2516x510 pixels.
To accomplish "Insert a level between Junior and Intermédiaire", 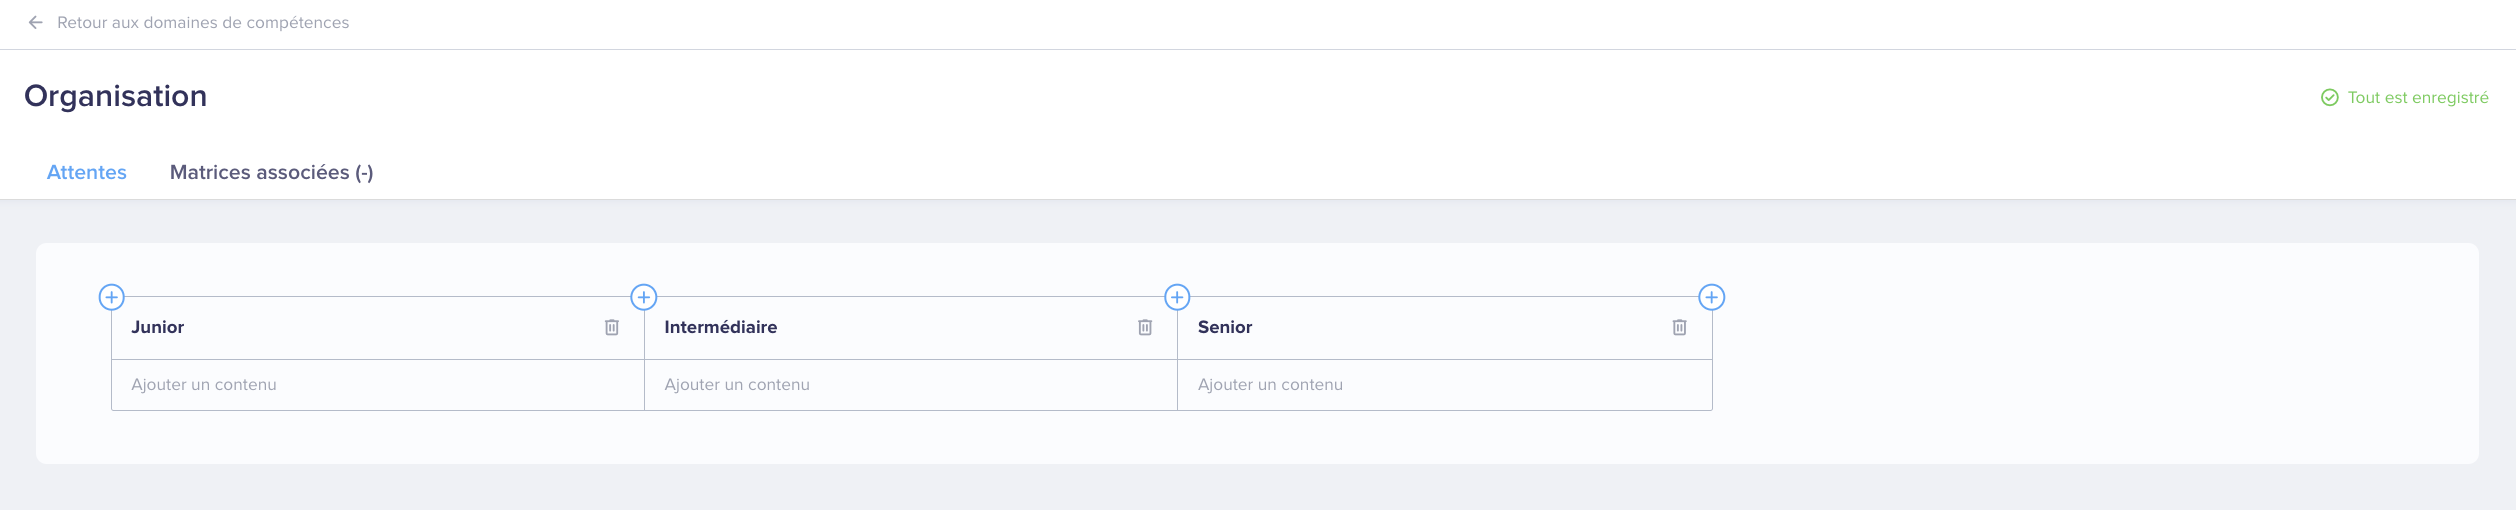I will [644, 297].
